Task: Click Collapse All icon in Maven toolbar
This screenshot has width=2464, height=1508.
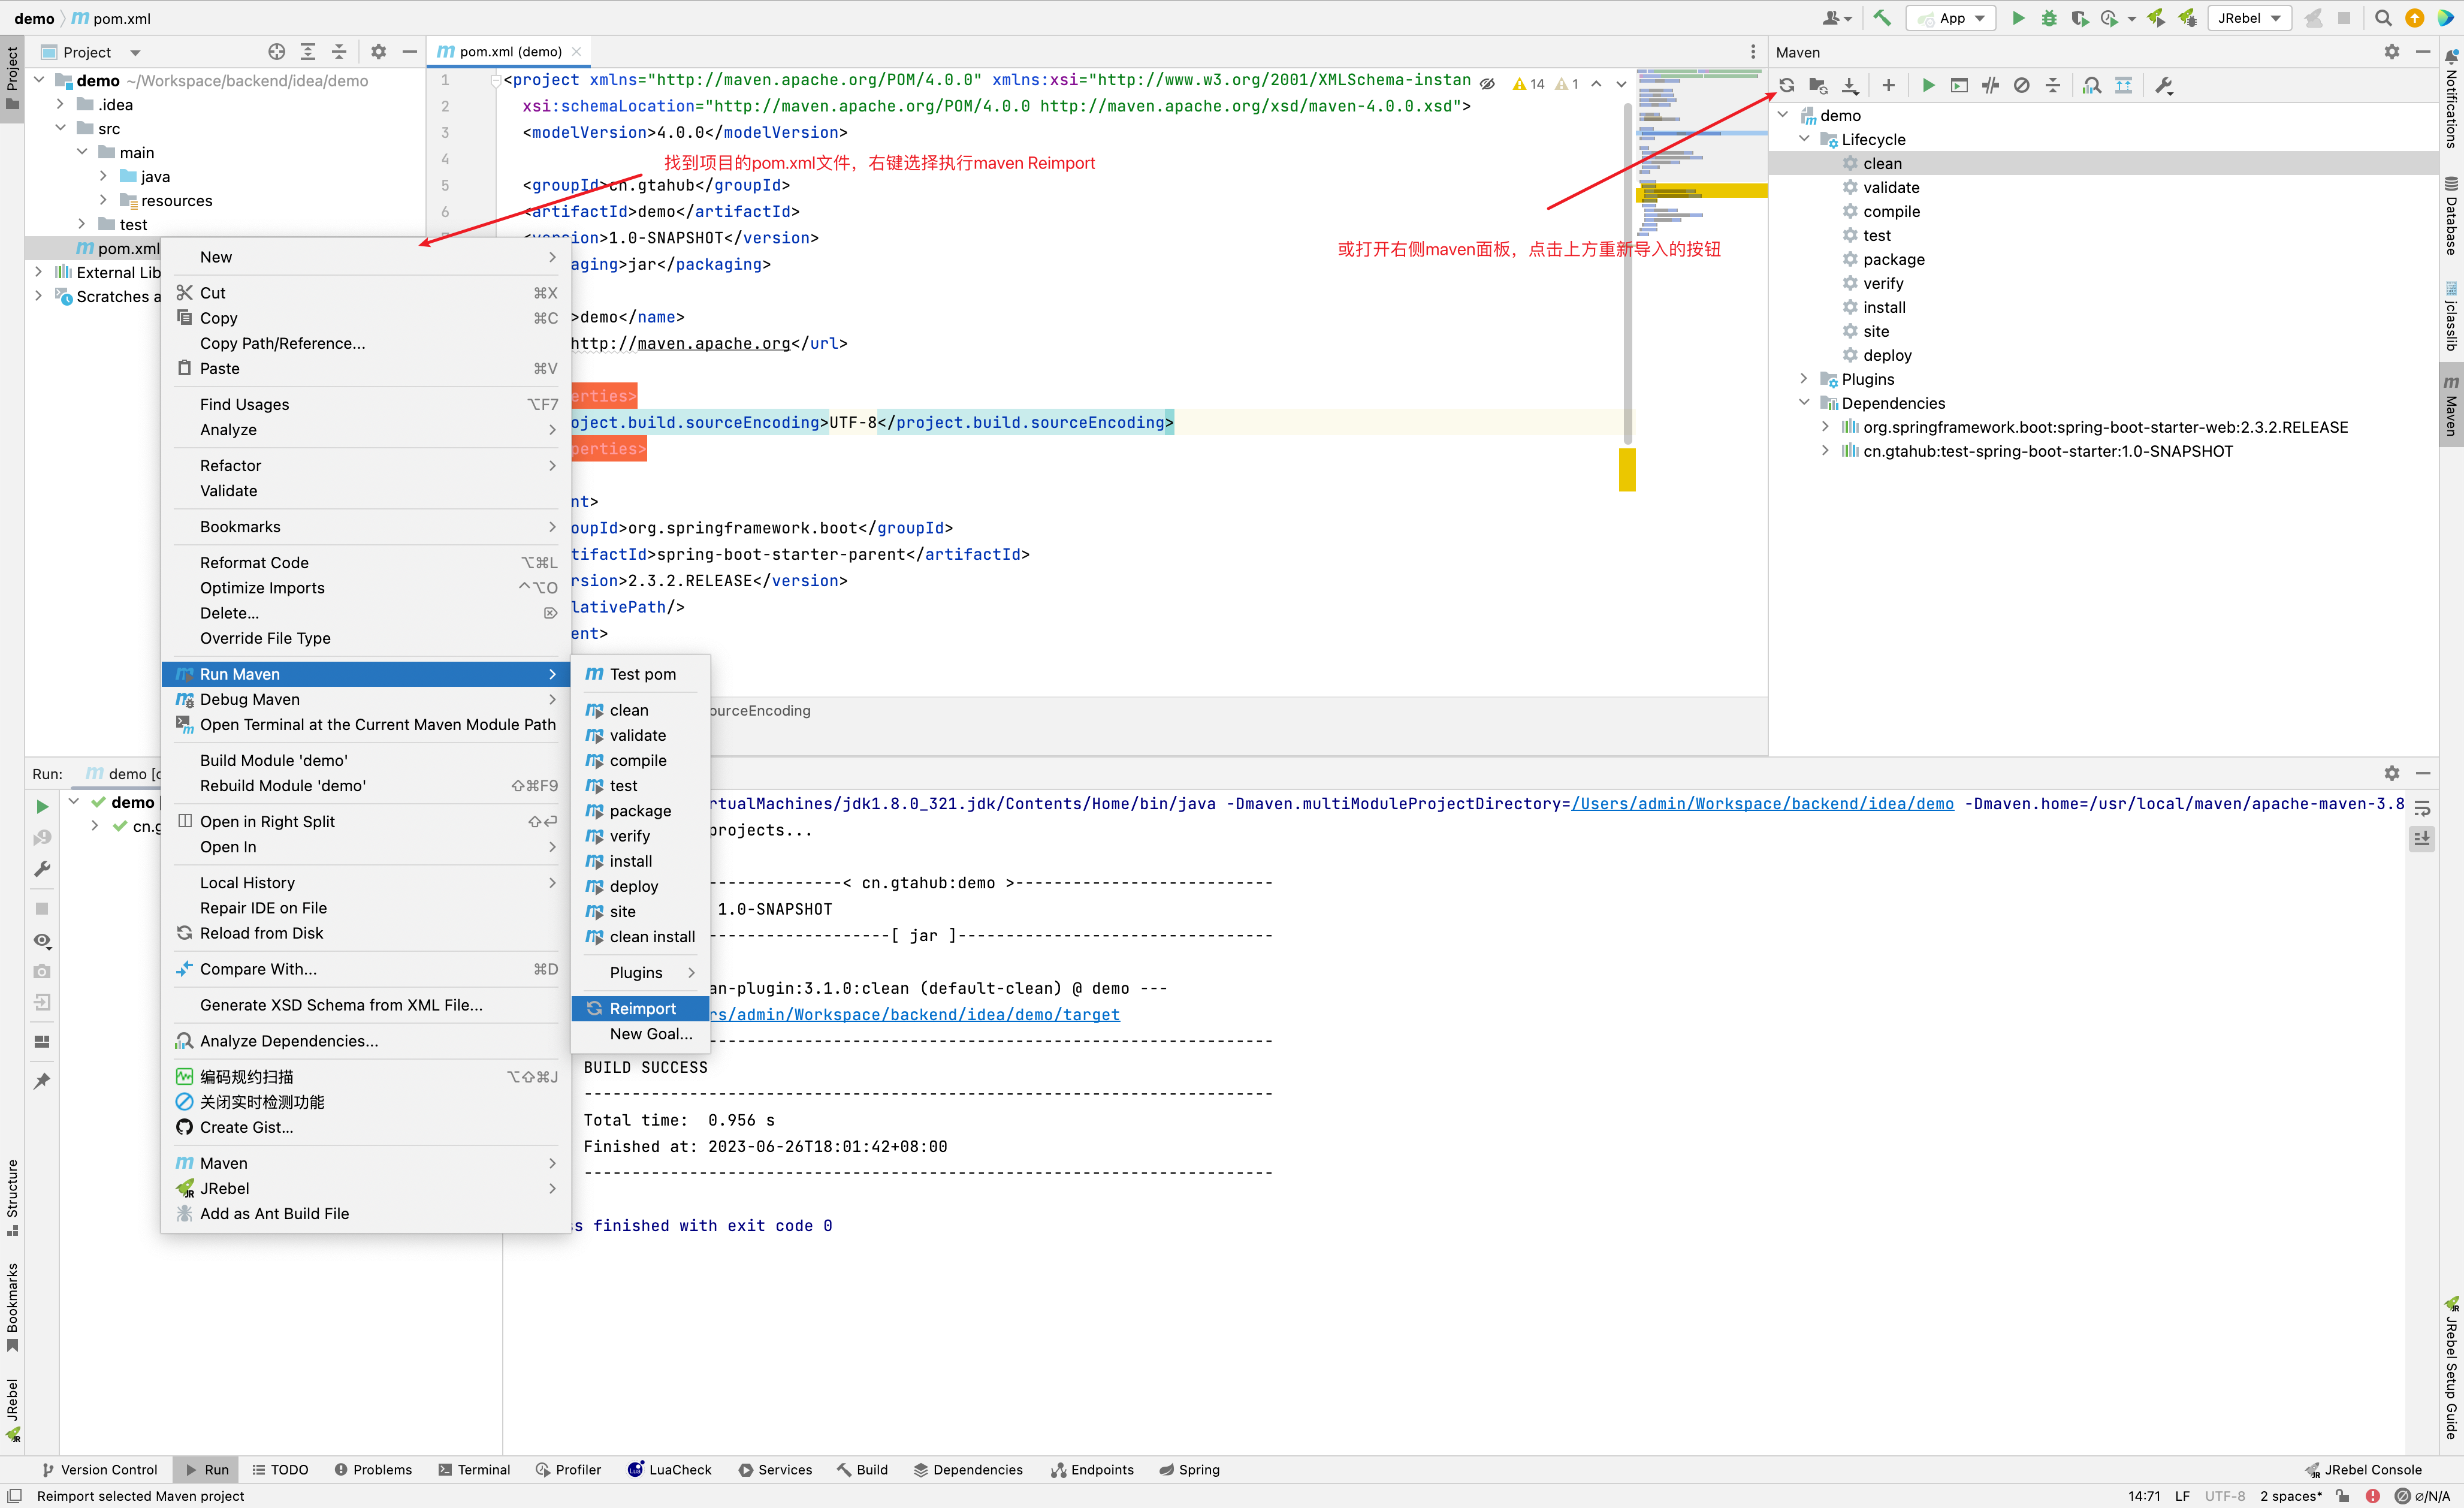Action: [x=2053, y=85]
